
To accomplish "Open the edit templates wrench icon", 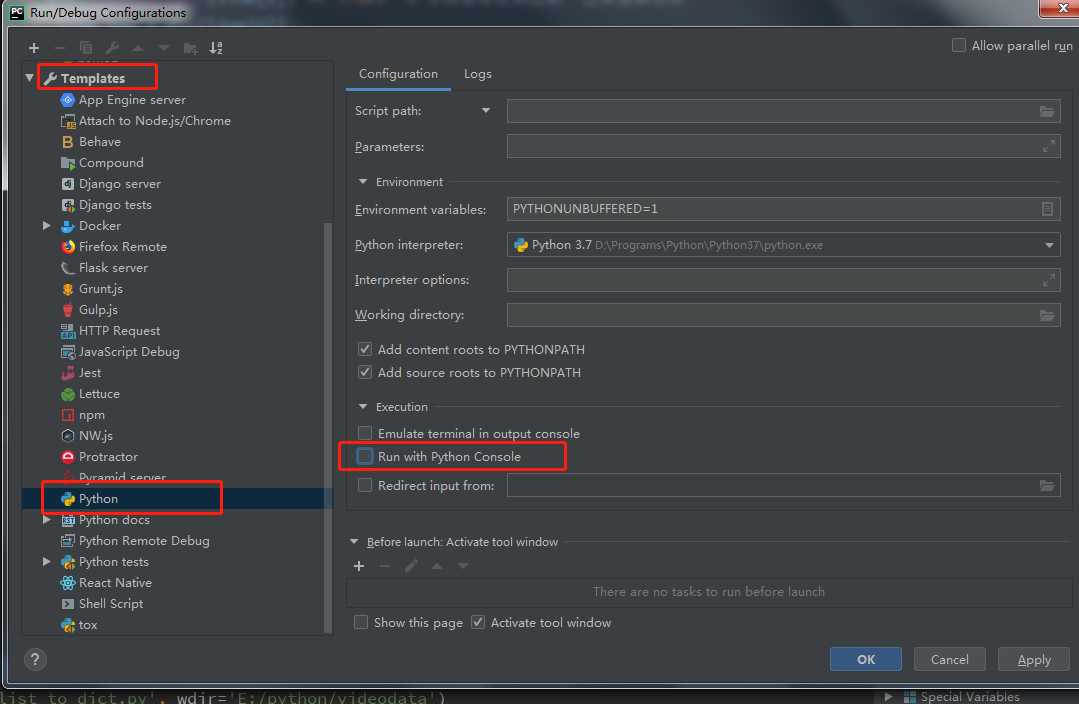I will (111, 47).
